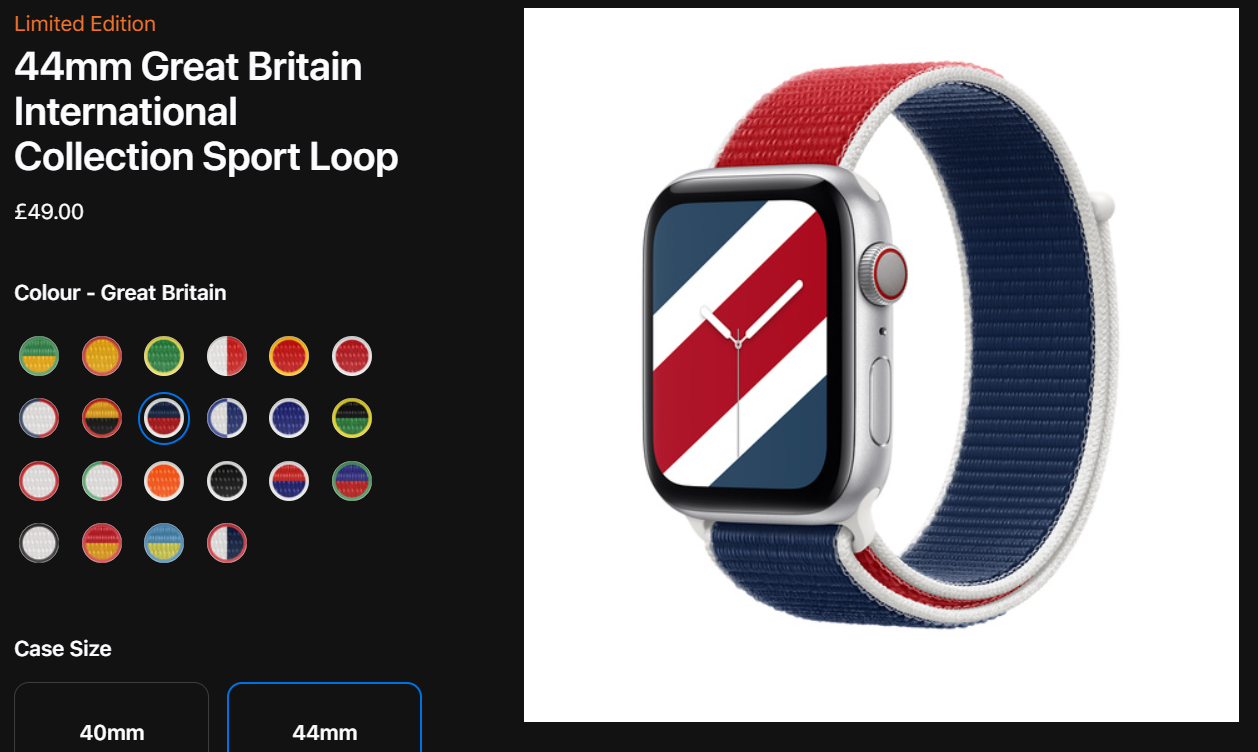Click the selected navy and red Great Britain swatch
The height and width of the screenshot is (752, 1258).
[x=164, y=418]
